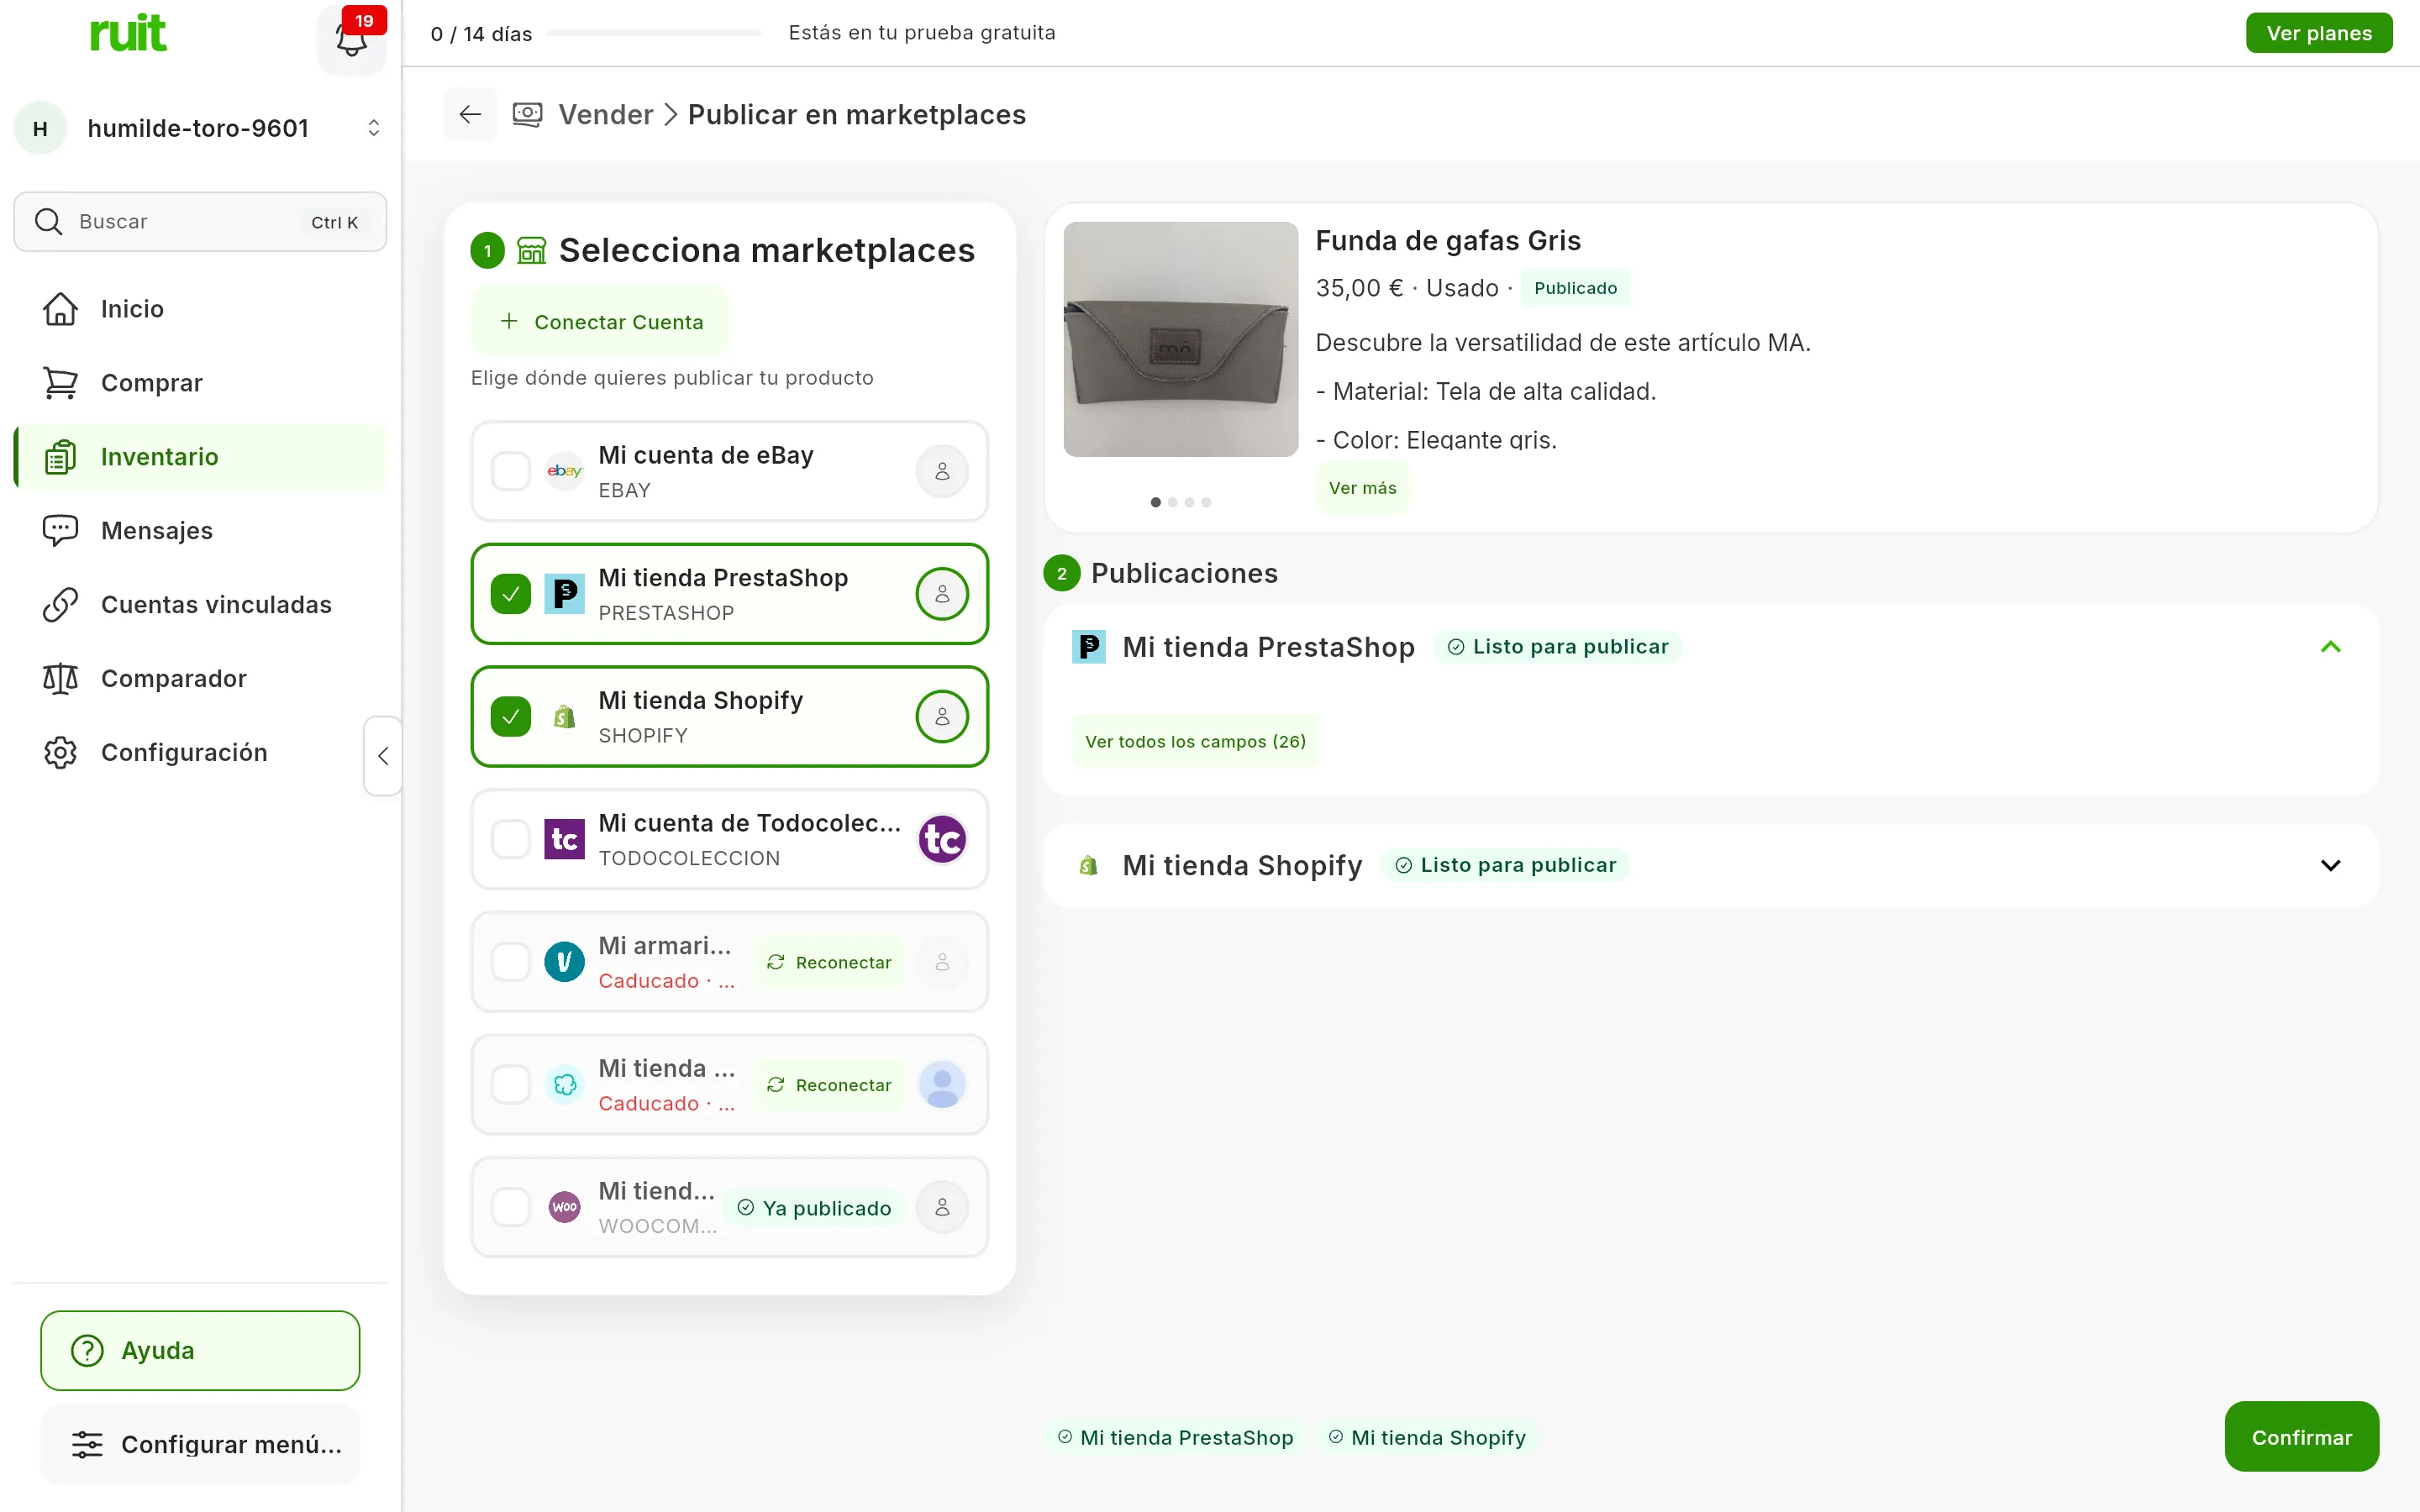Click the user icon on the Shopify card
2420x1512 pixels.
coord(942,717)
